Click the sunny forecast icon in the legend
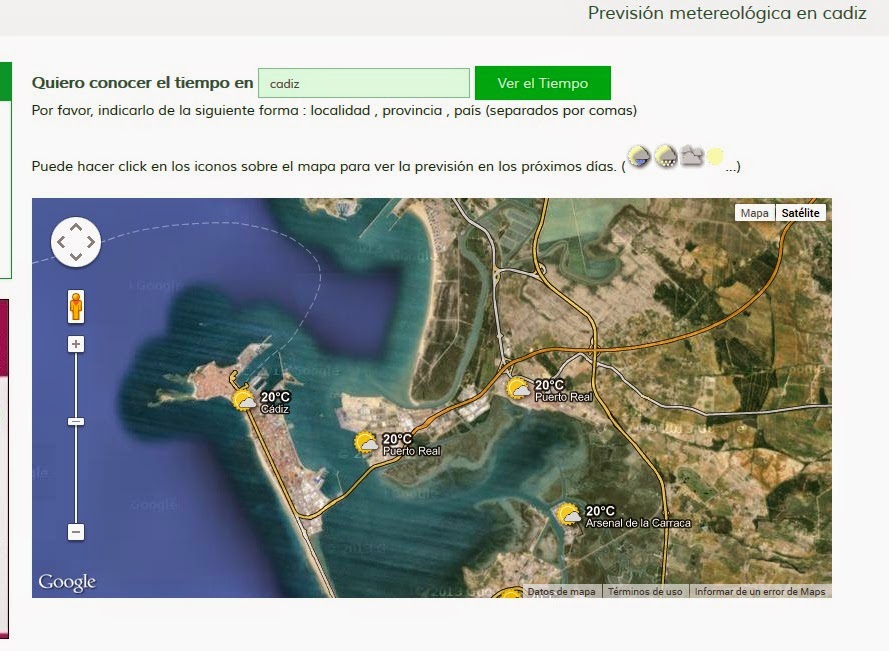 (718, 156)
